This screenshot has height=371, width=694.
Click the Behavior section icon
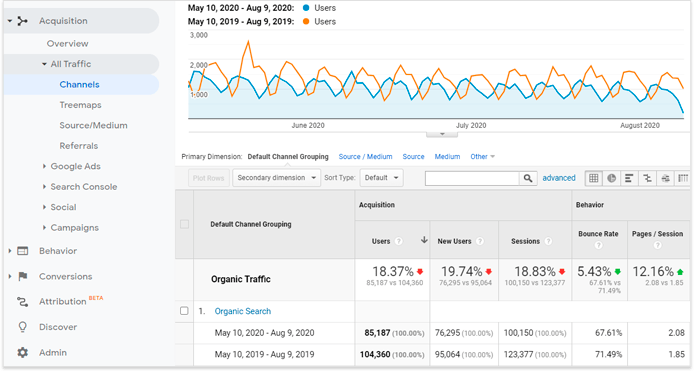click(23, 251)
